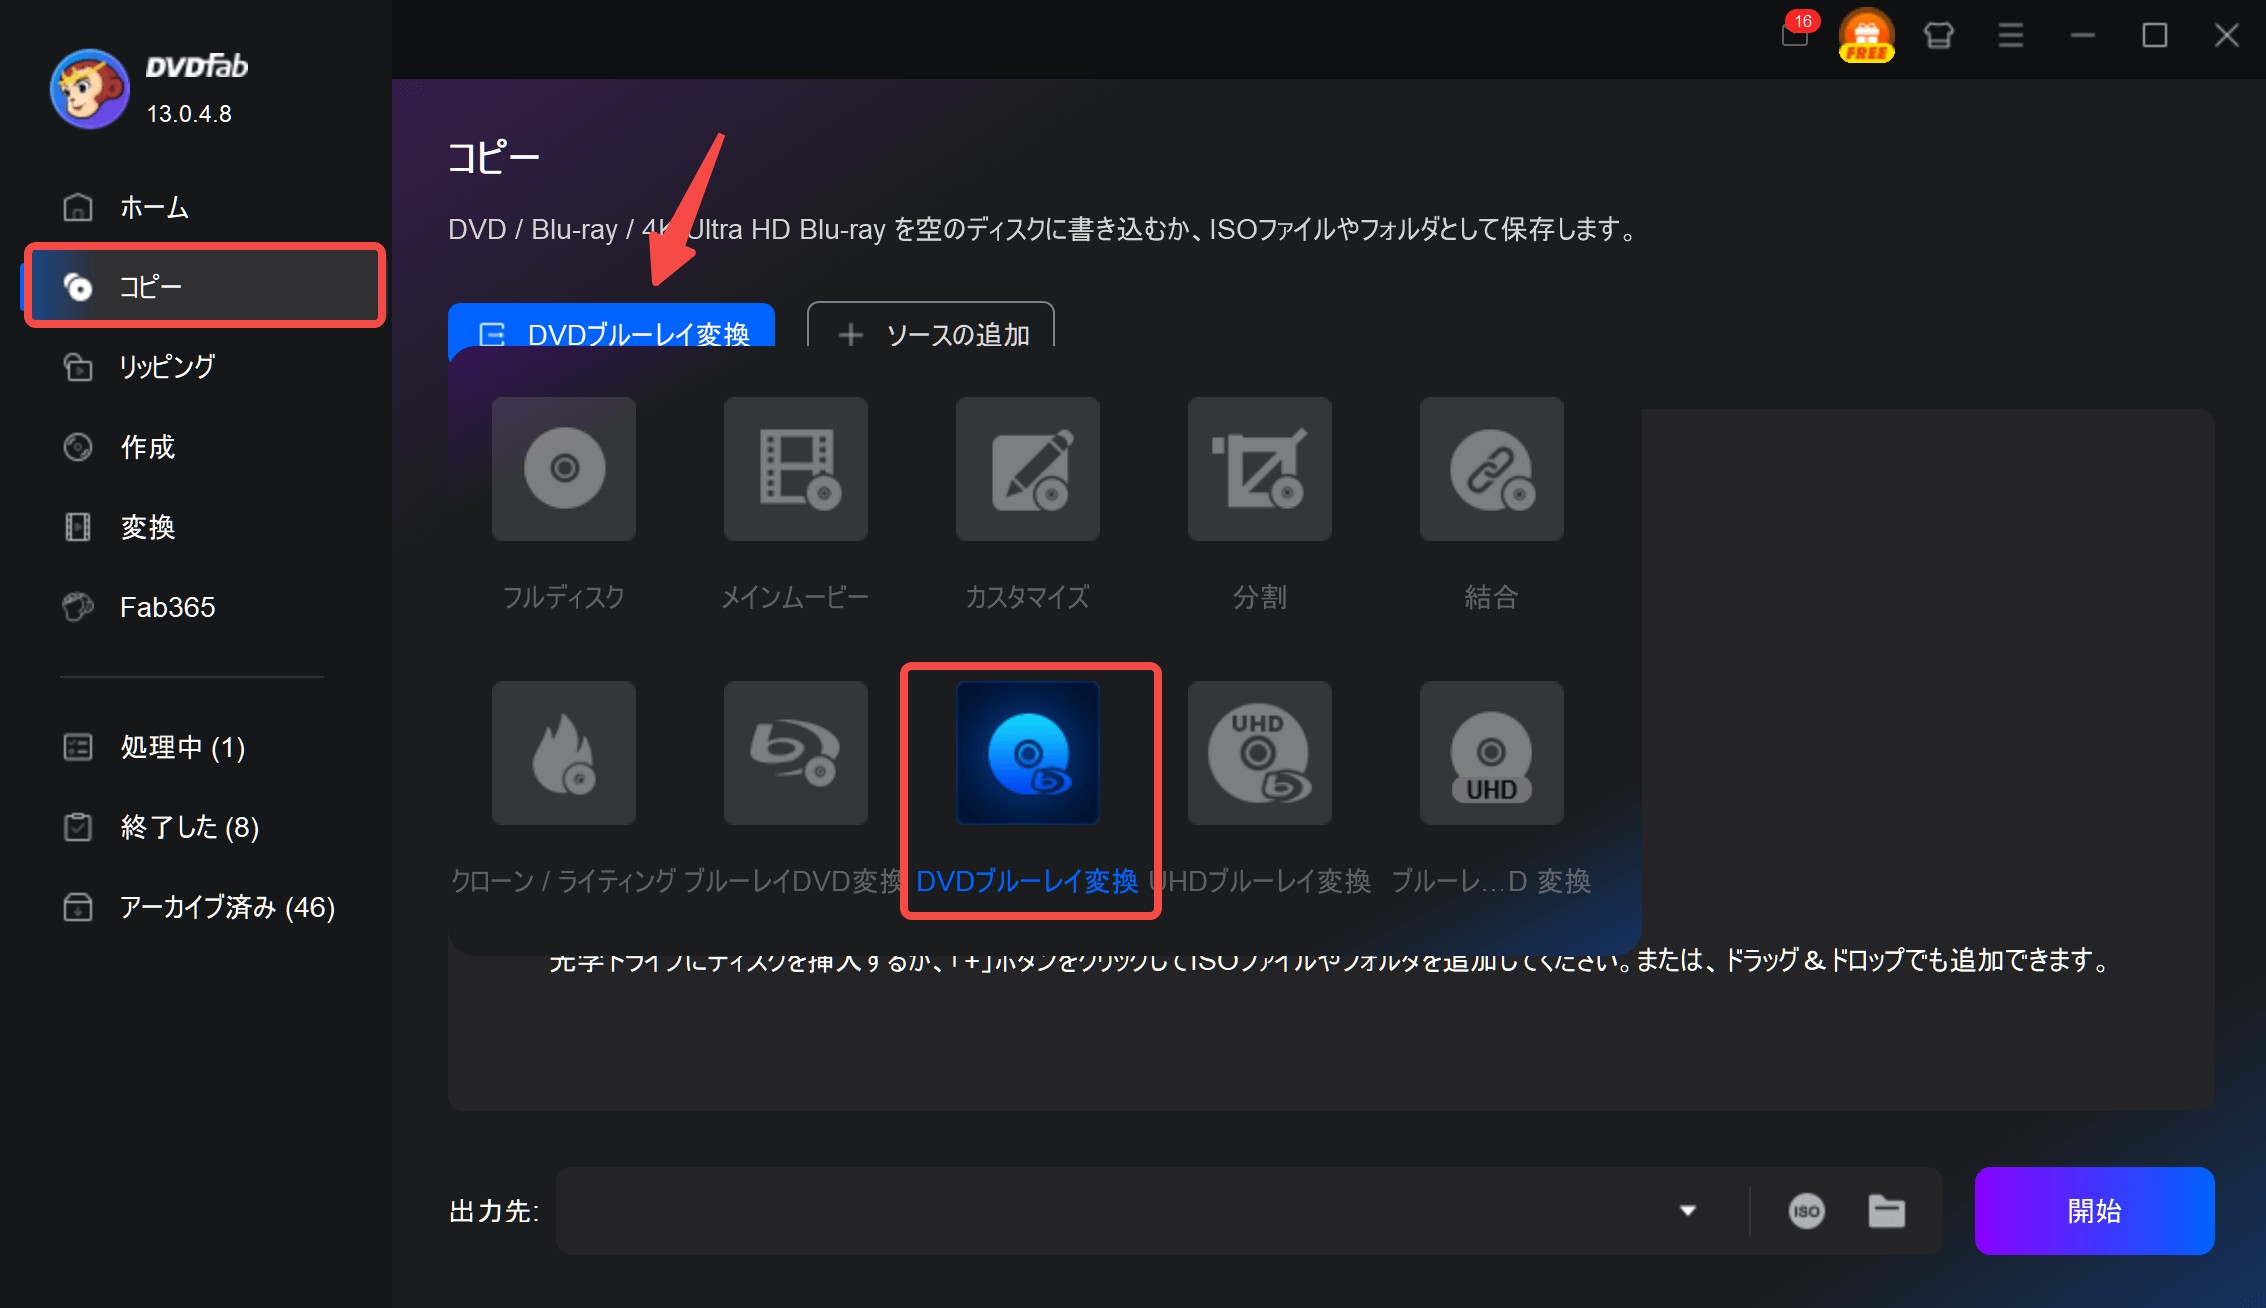Select the 分割 (Split) mode icon
Viewport: 2266px width, 1308px height.
pos(1260,469)
